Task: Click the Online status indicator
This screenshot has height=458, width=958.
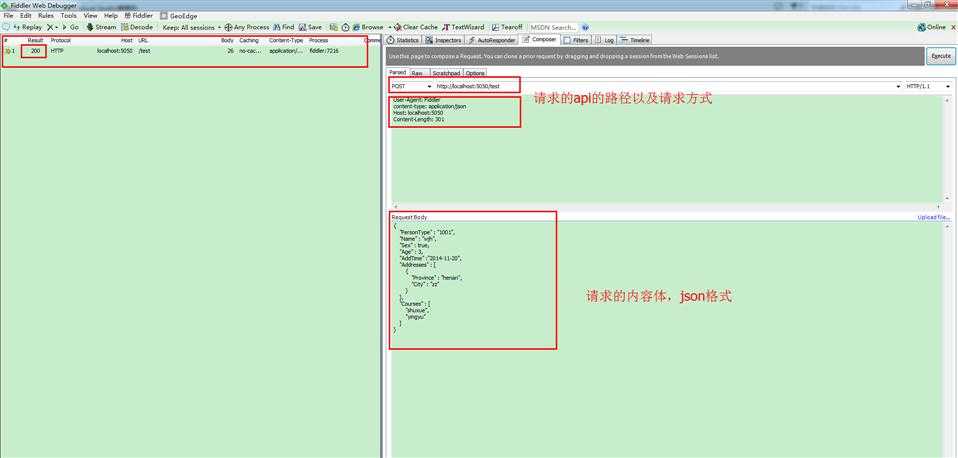Action: click(932, 27)
